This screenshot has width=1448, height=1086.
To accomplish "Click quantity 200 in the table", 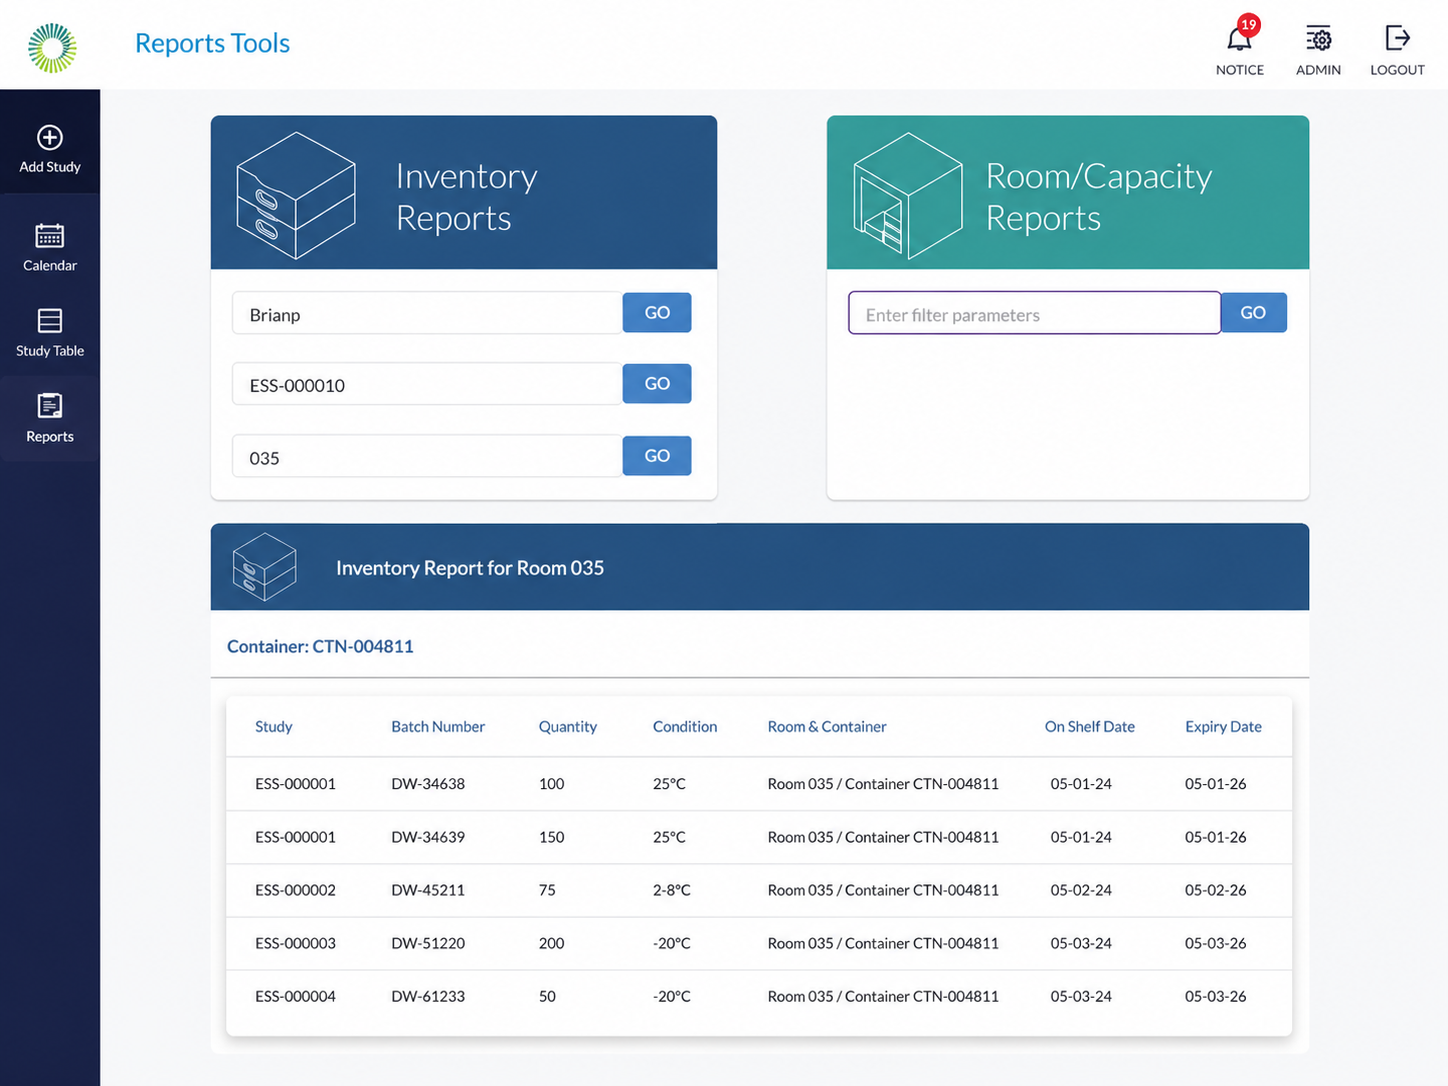I will [552, 943].
